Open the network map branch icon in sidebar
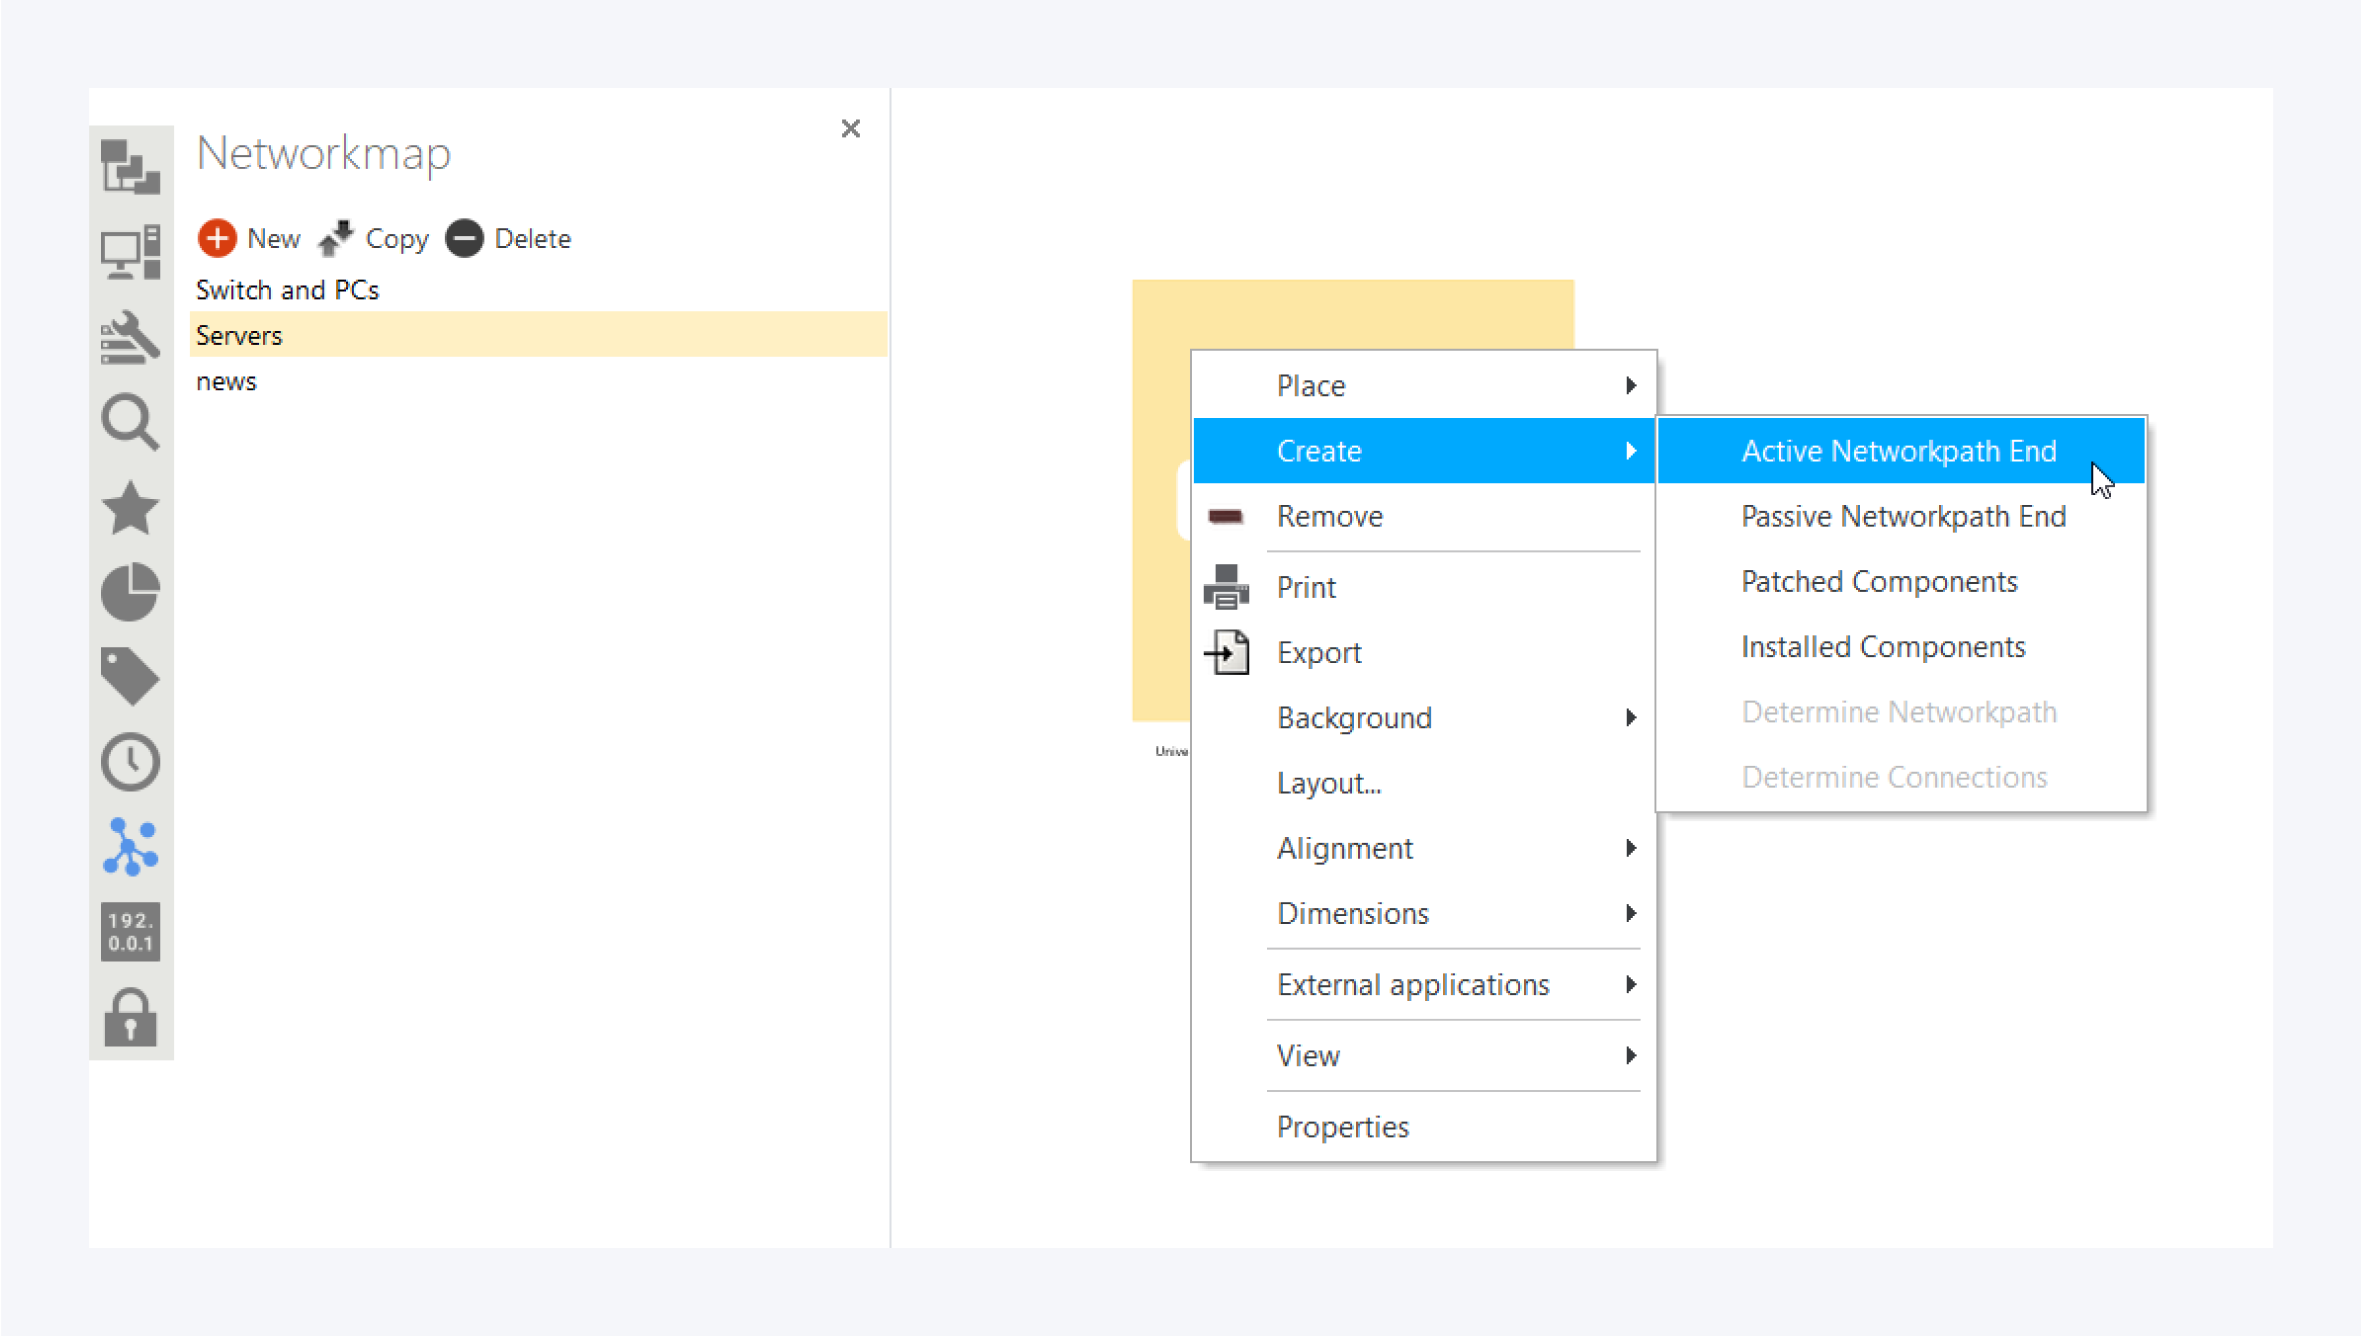This screenshot has width=2361, height=1336. [130, 847]
